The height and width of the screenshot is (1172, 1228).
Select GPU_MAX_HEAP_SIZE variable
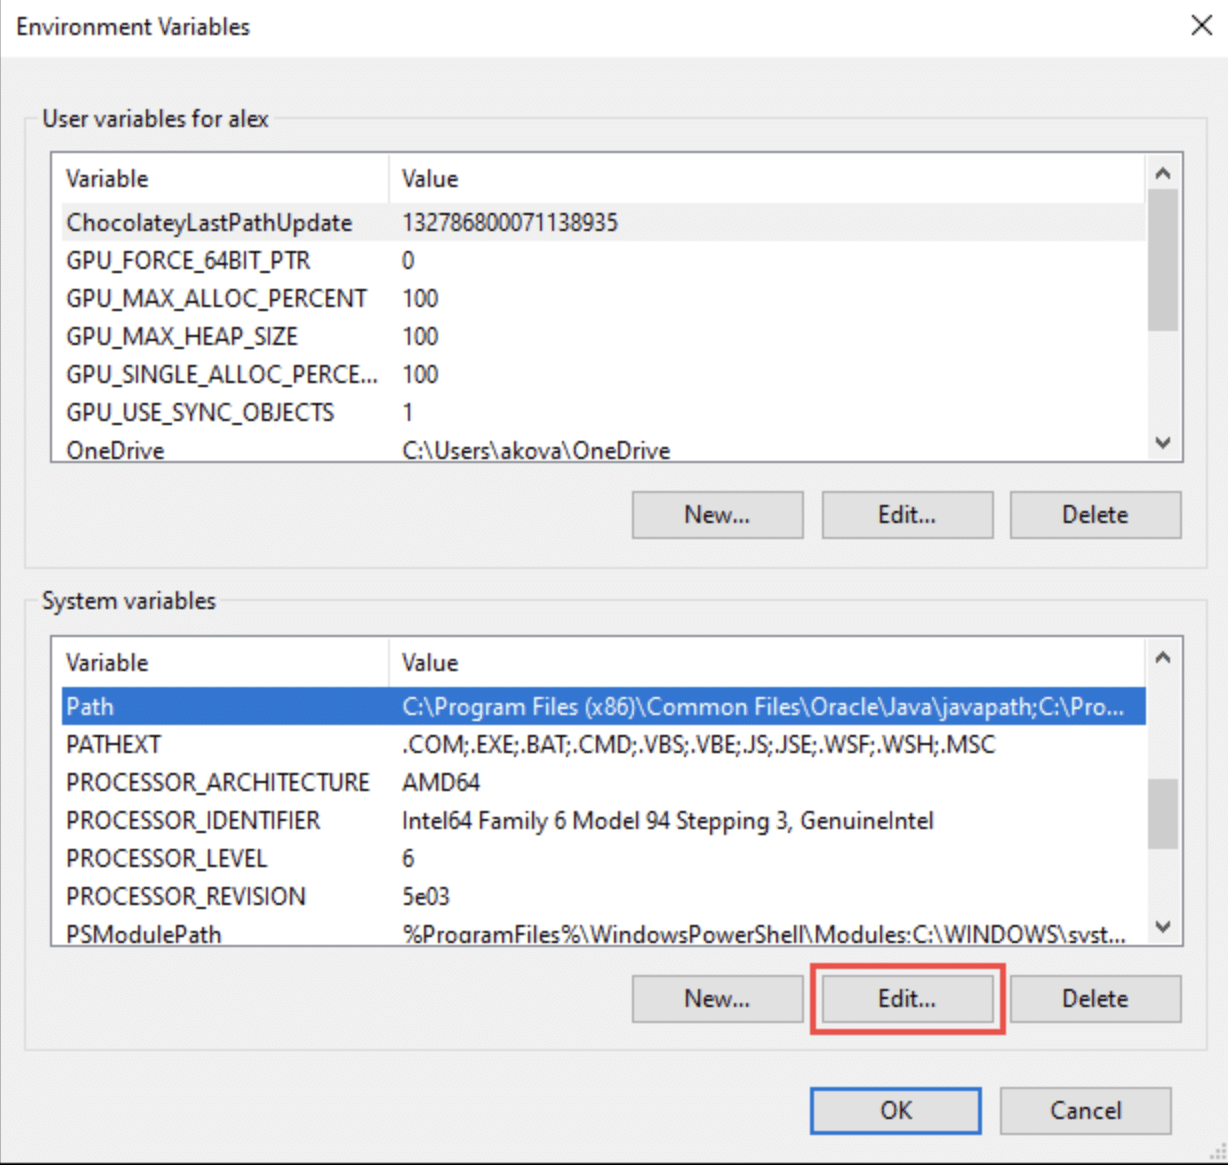603,337
